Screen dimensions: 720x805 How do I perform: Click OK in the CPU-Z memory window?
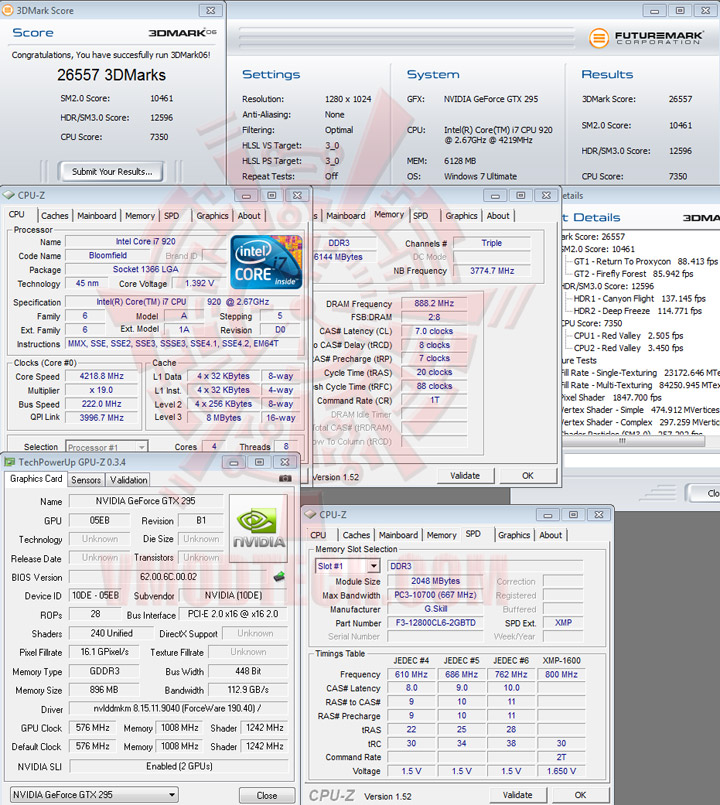pos(527,475)
